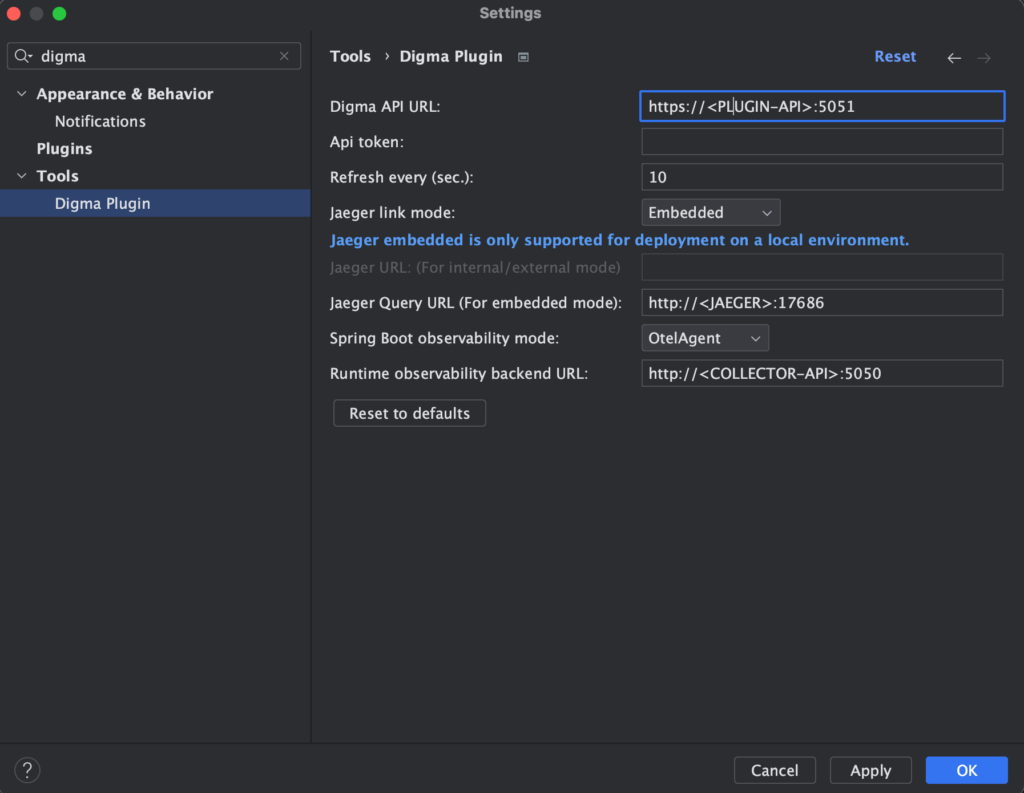The height and width of the screenshot is (793, 1024).
Task: Edit Runtime observability backend URL field
Action: tap(822, 374)
